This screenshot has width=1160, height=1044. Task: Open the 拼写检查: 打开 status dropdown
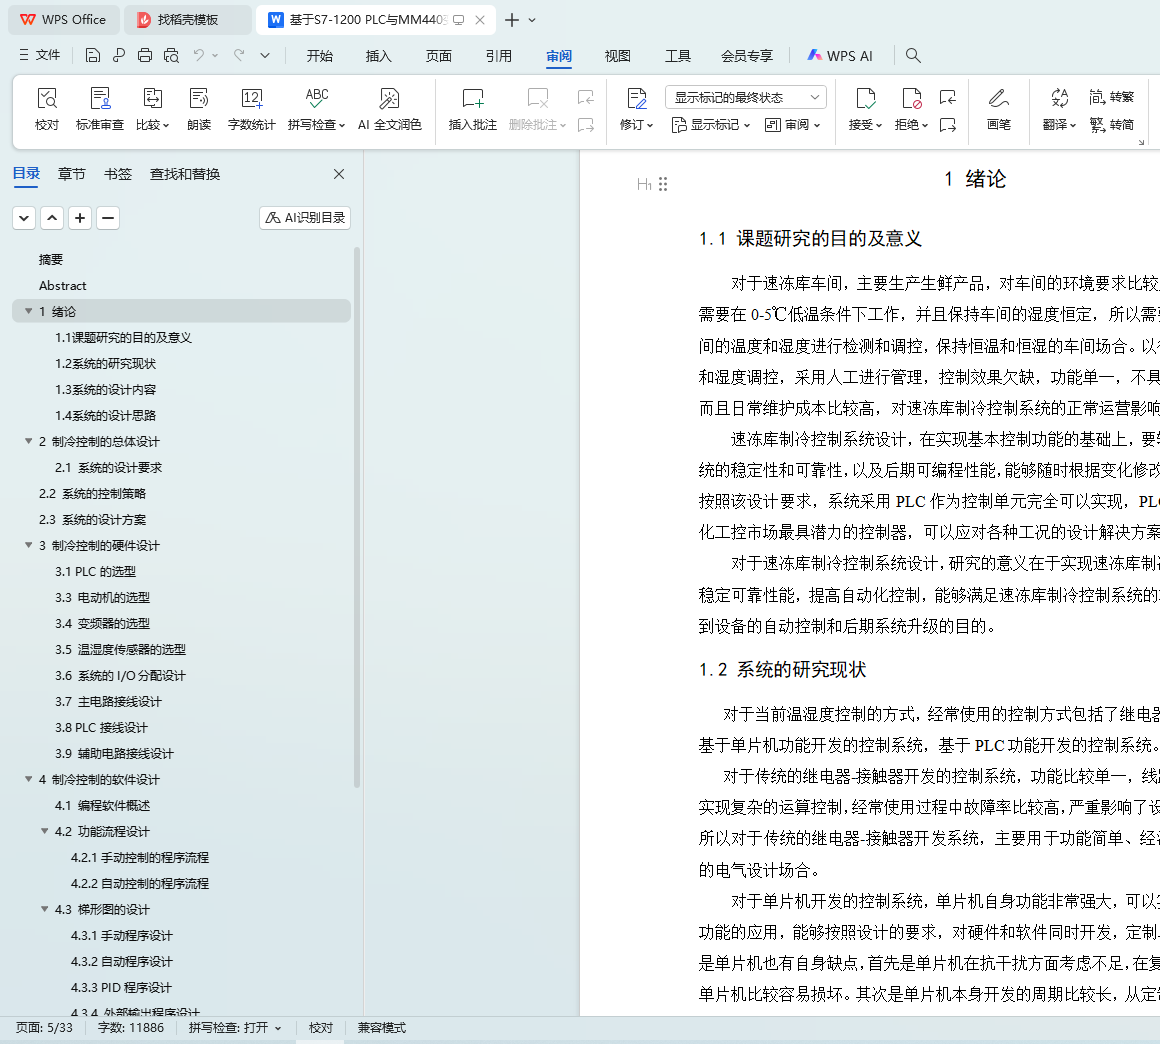pos(235,1028)
